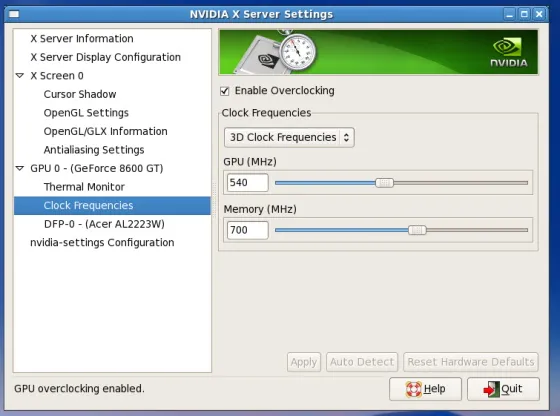Click the NVIDIA logo in banner
The width and height of the screenshot is (560, 416).
[509, 52]
